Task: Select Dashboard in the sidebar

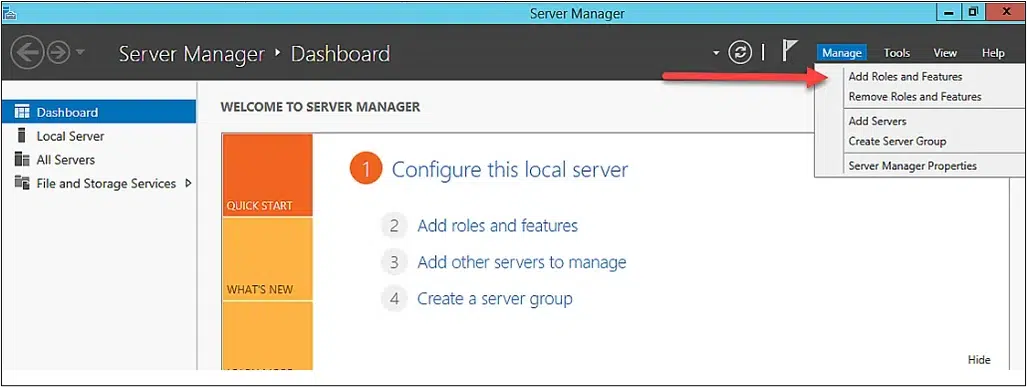Action: point(99,112)
